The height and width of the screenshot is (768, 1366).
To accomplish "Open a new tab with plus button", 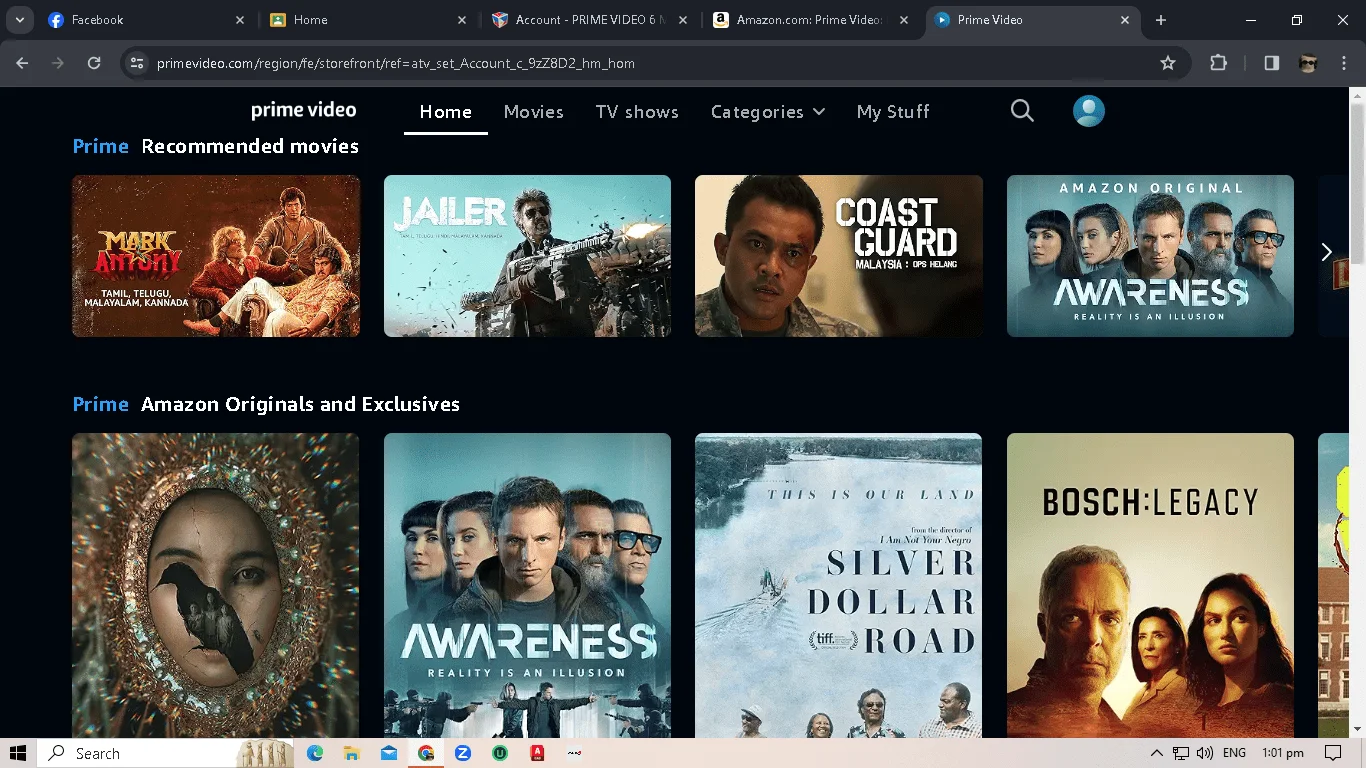I will pyautogui.click(x=1161, y=20).
